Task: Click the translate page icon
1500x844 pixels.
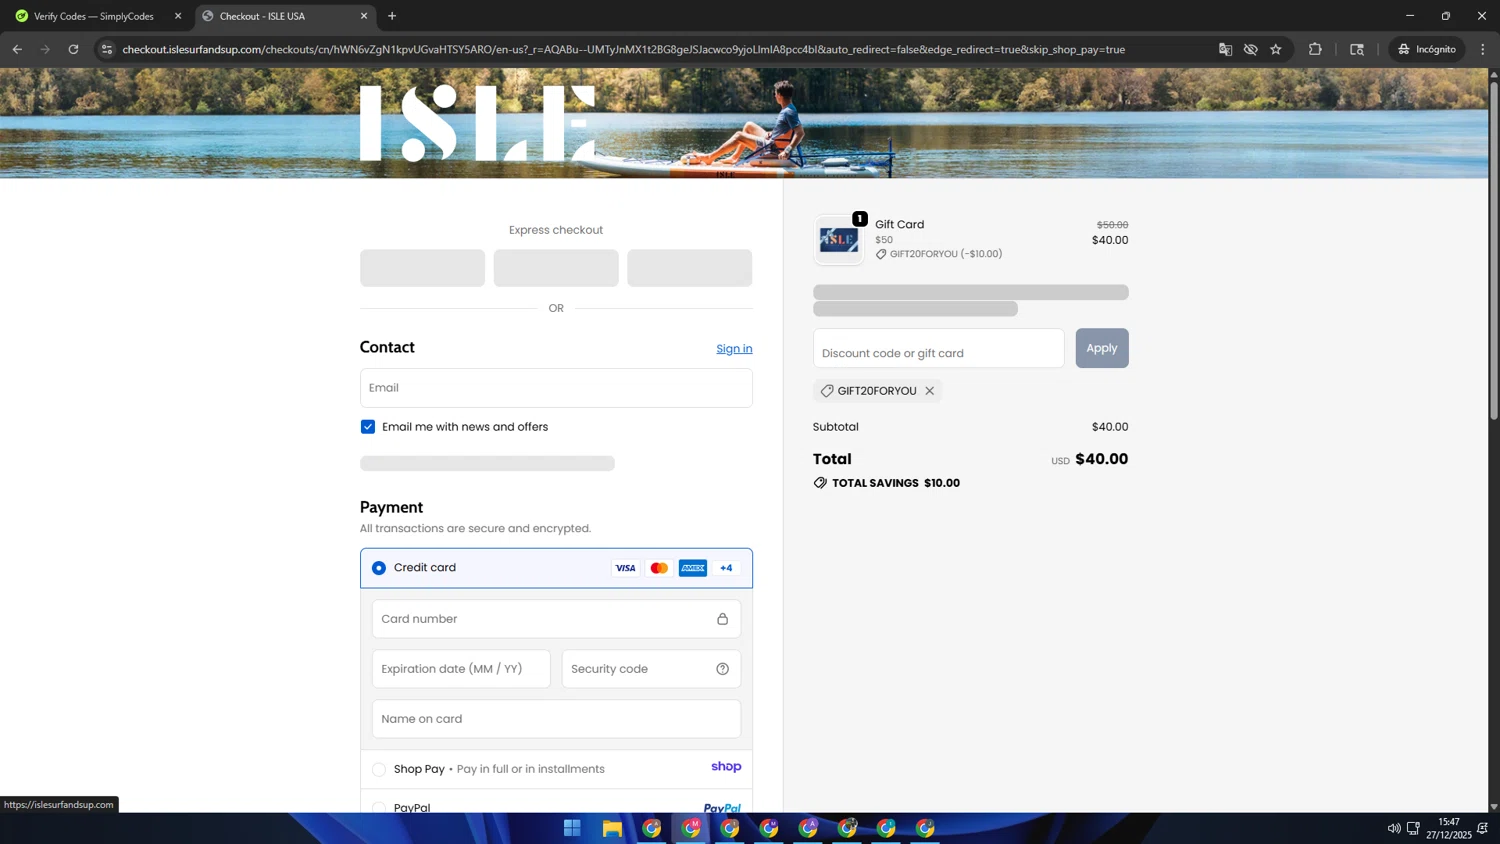Action: click(1225, 49)
